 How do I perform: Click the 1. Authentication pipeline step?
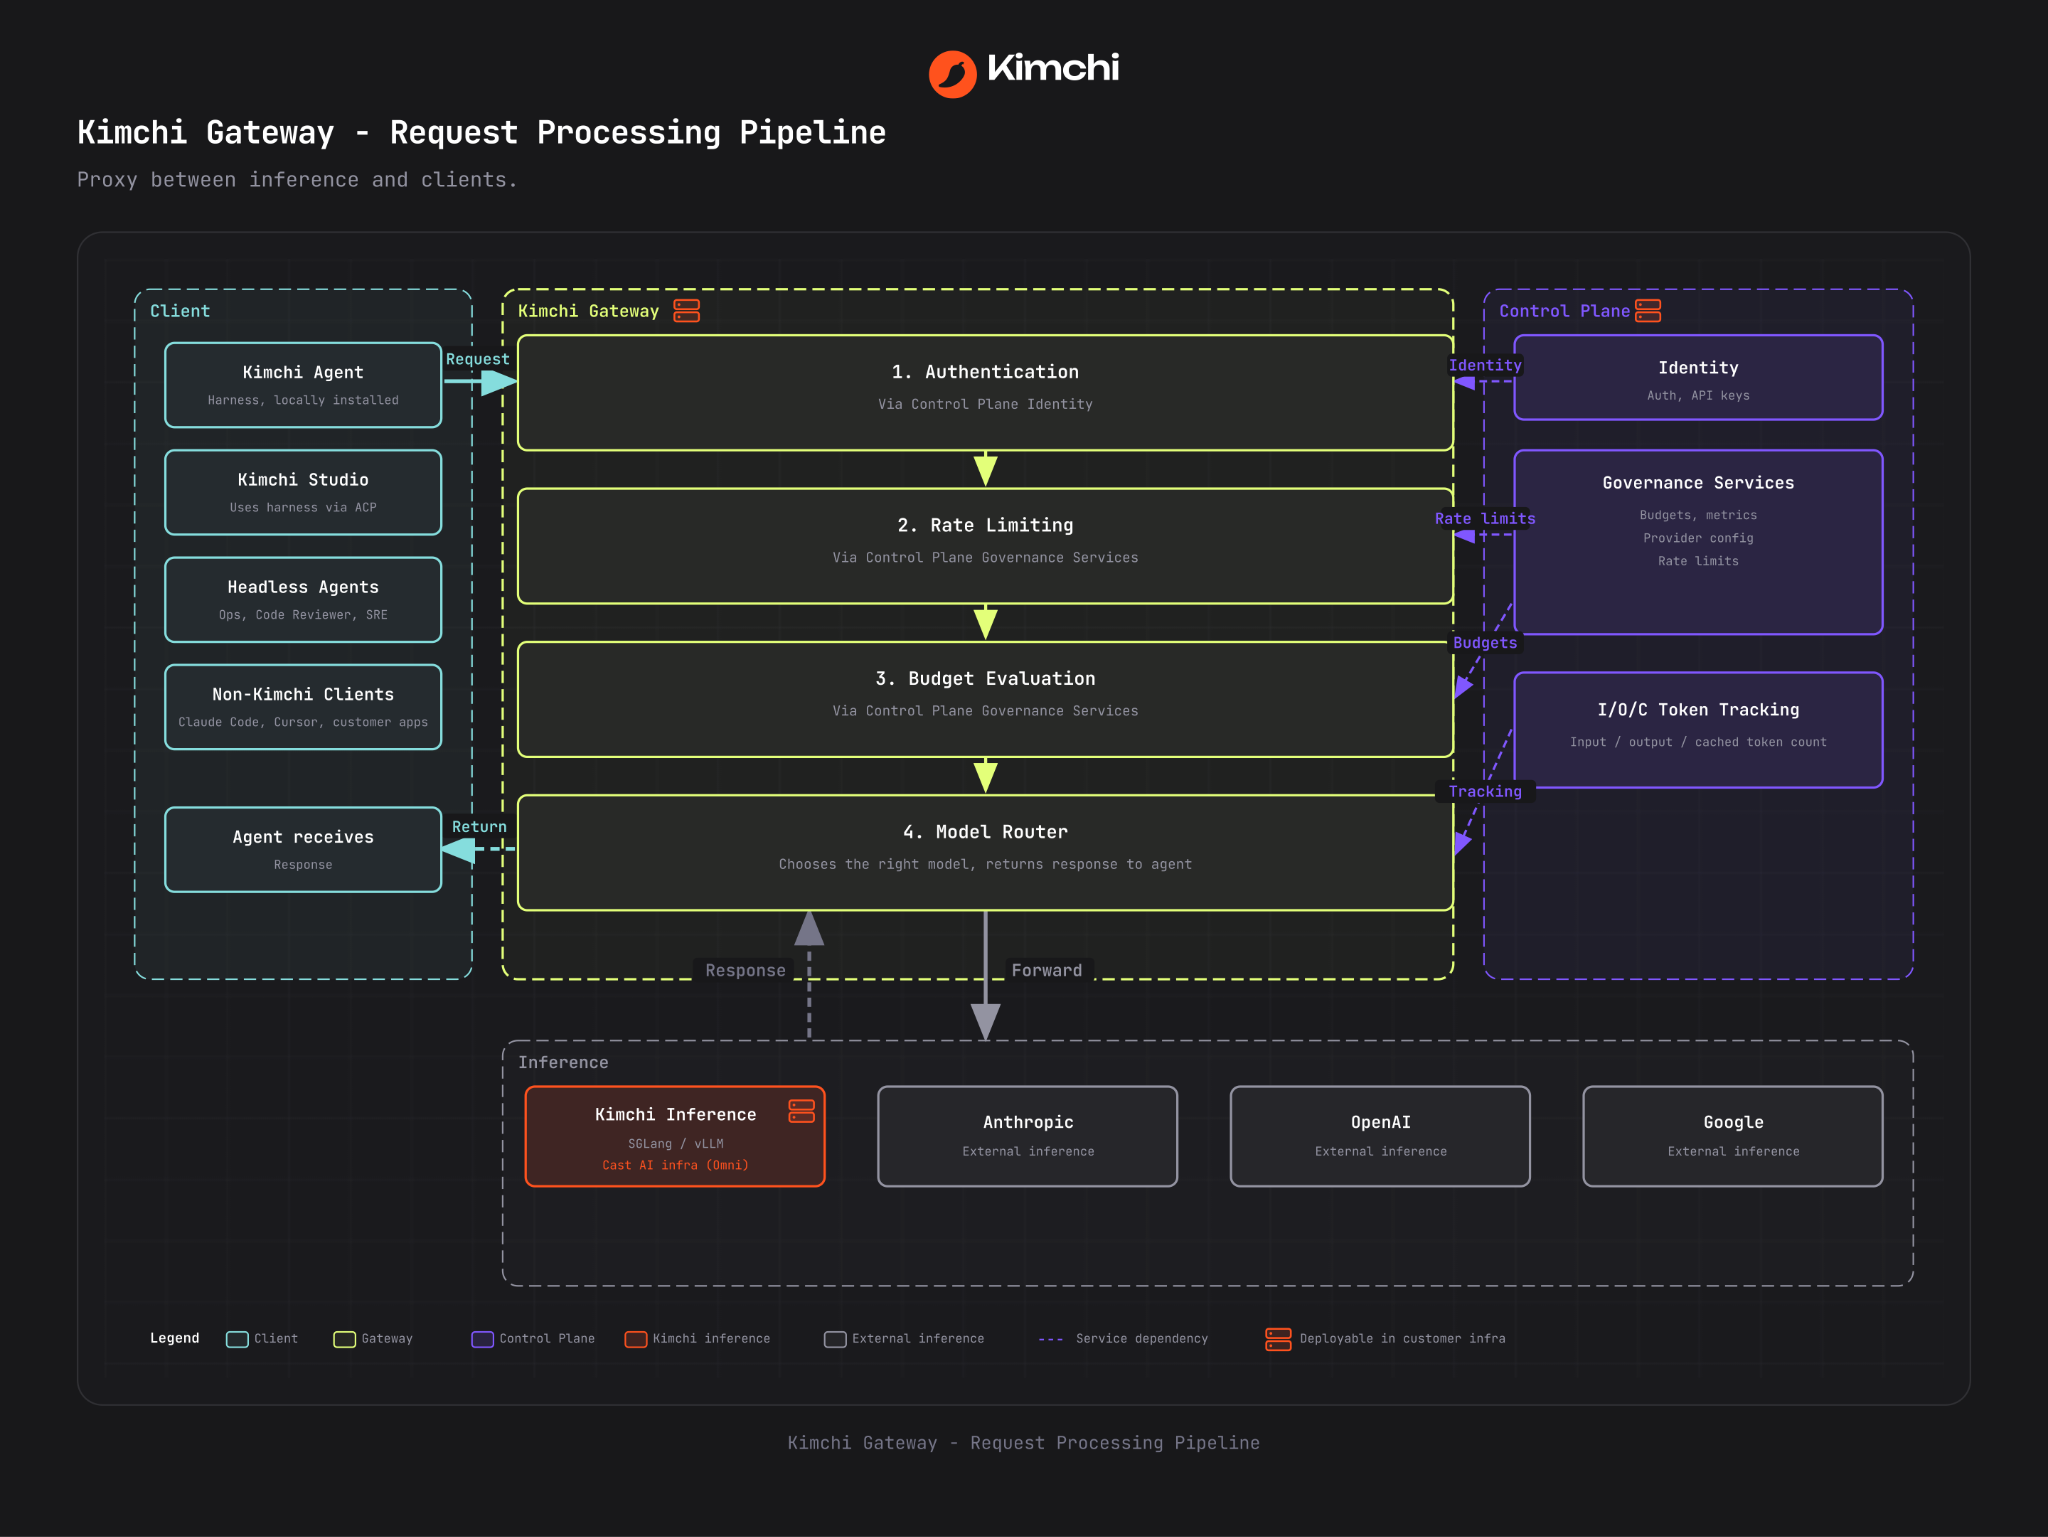tap(985, 393)
